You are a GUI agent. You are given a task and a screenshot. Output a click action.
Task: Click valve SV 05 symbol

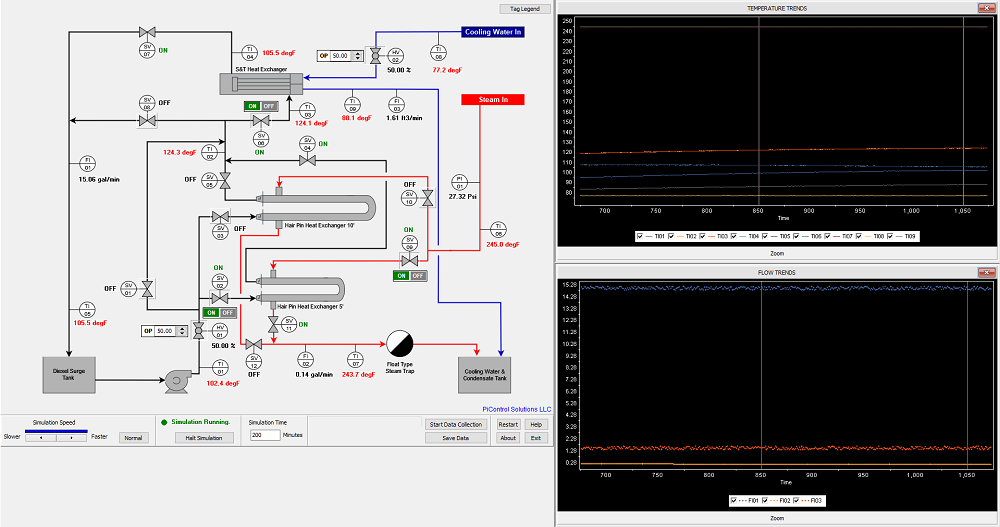click(225, 180)
